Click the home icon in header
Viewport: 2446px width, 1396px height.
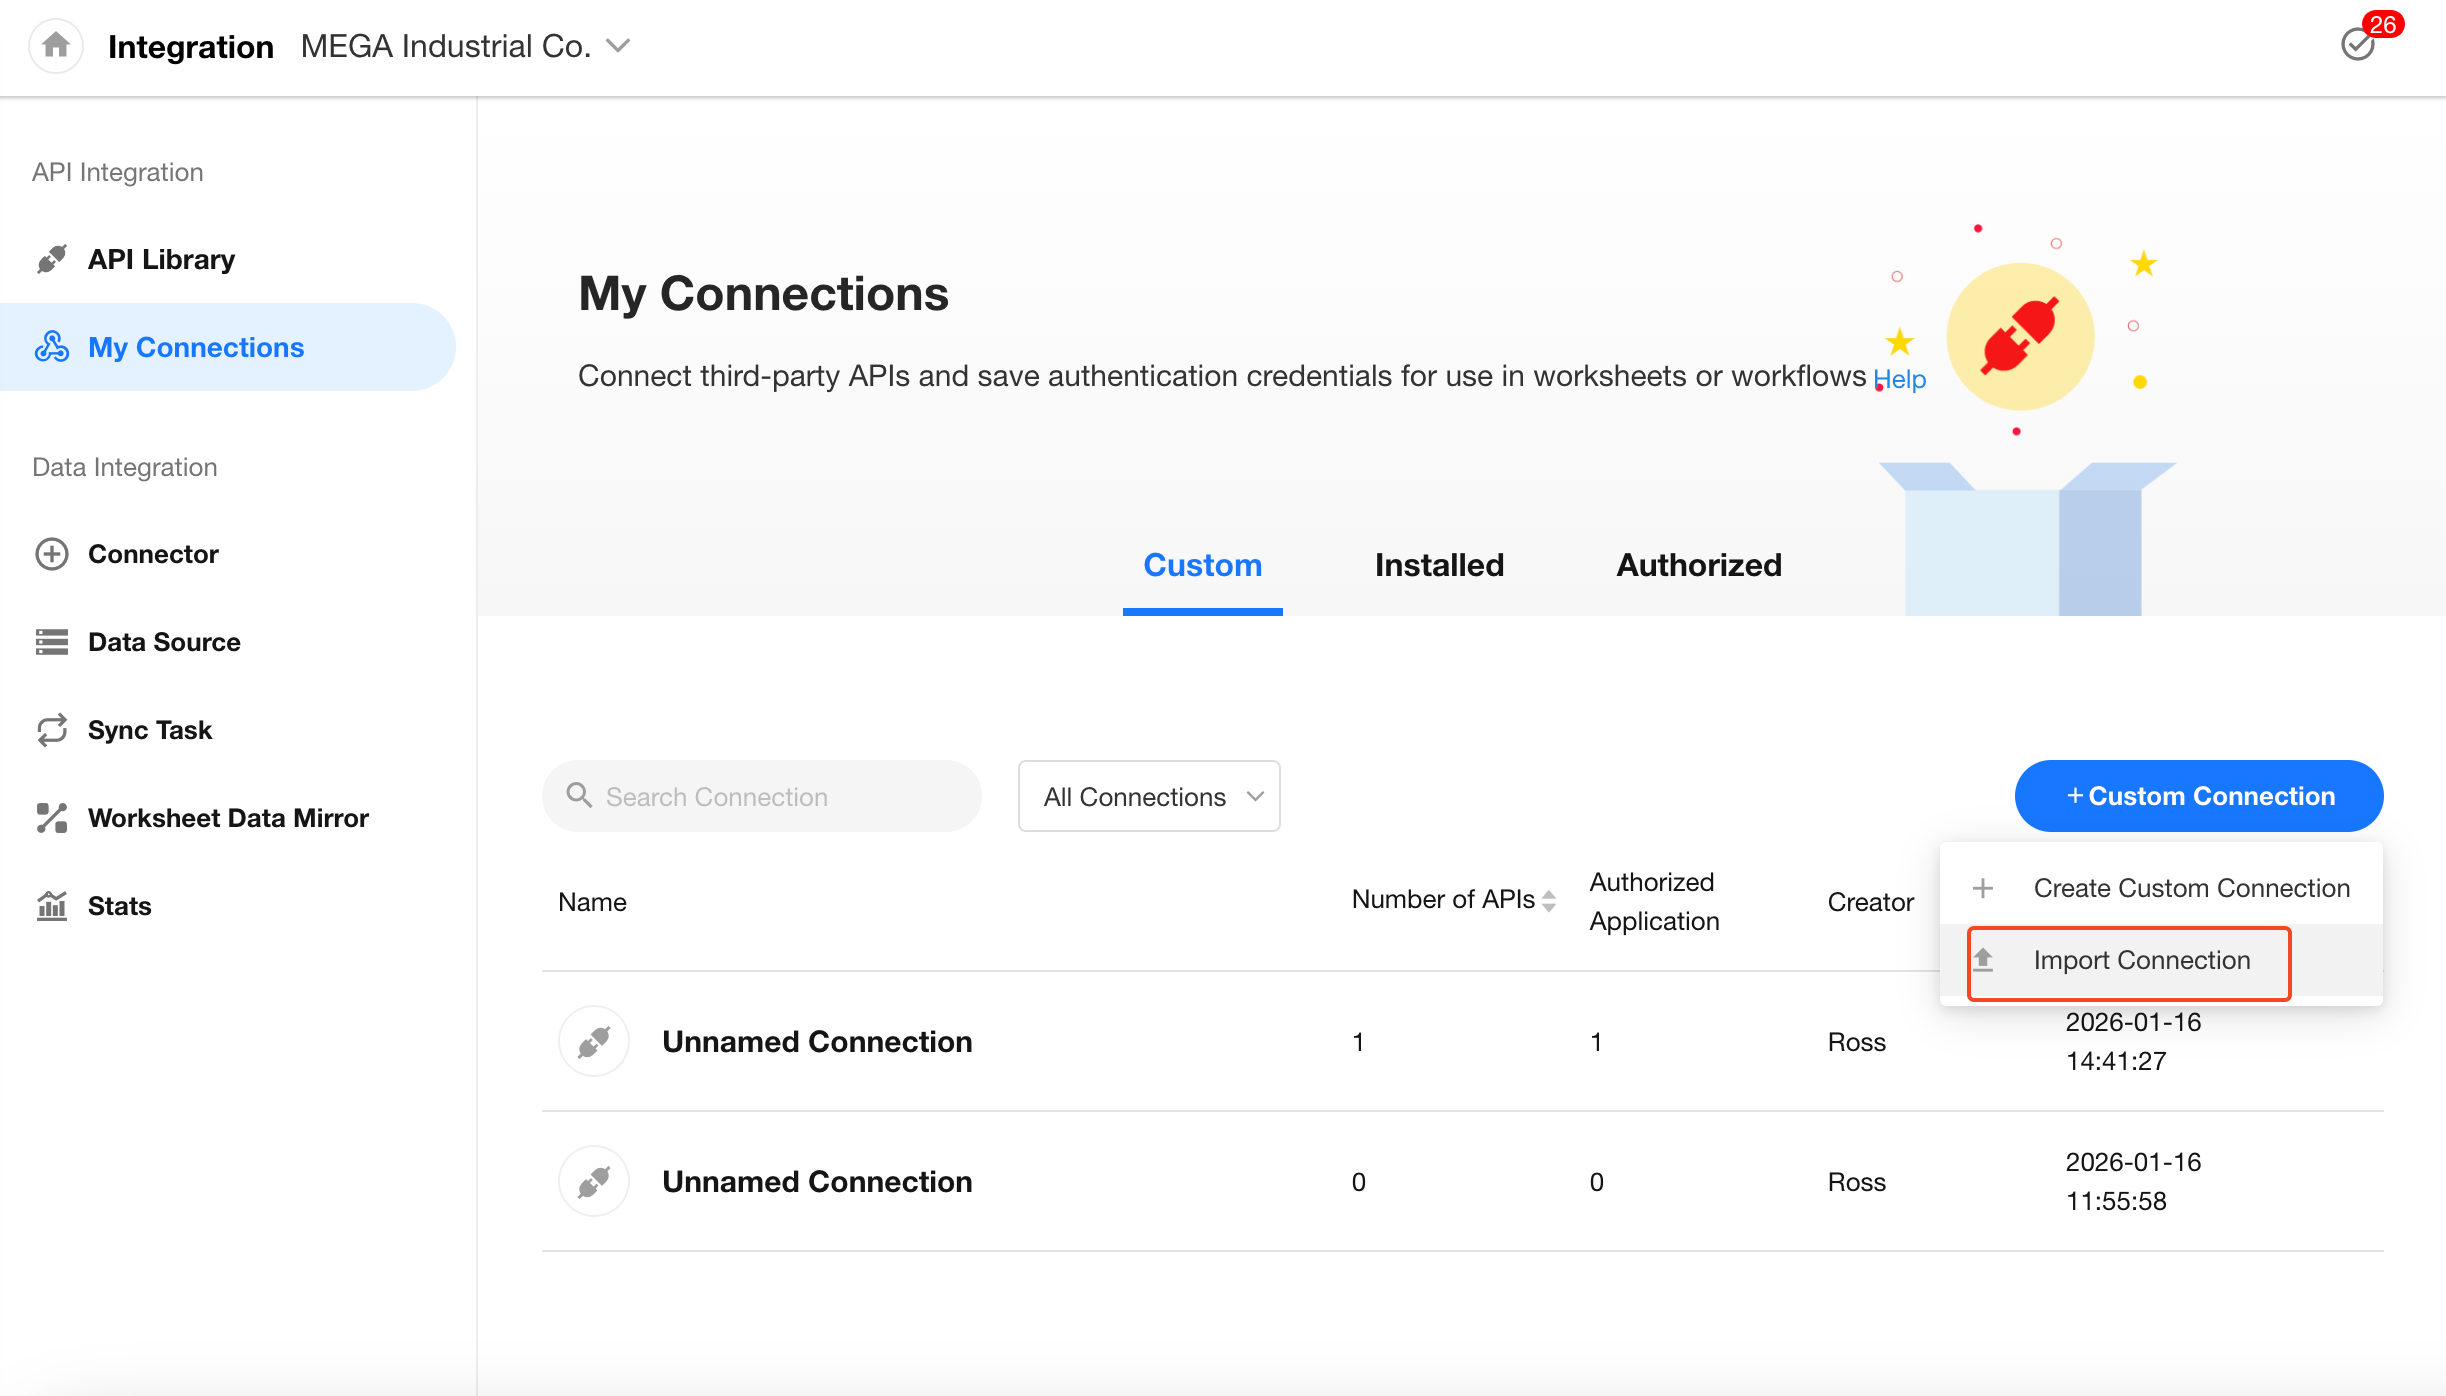click(56, 45)
